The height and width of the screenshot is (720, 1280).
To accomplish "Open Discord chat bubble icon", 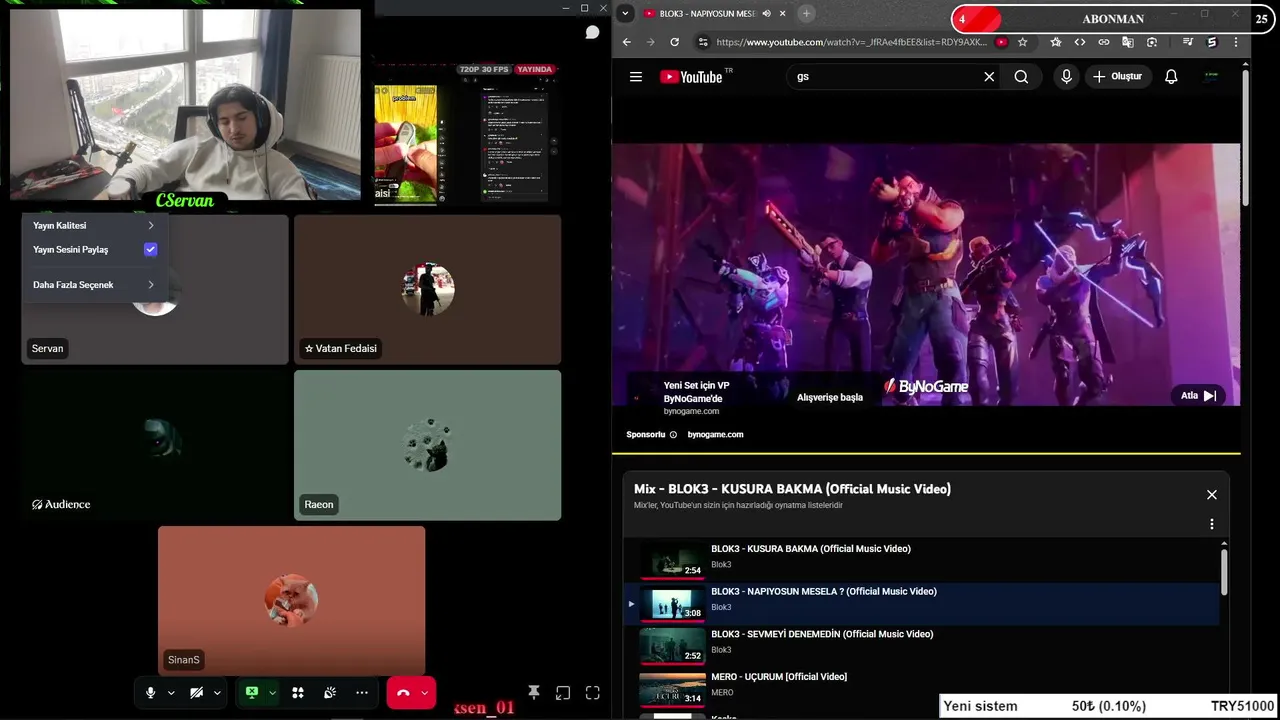I will click(x=592, y=32).
